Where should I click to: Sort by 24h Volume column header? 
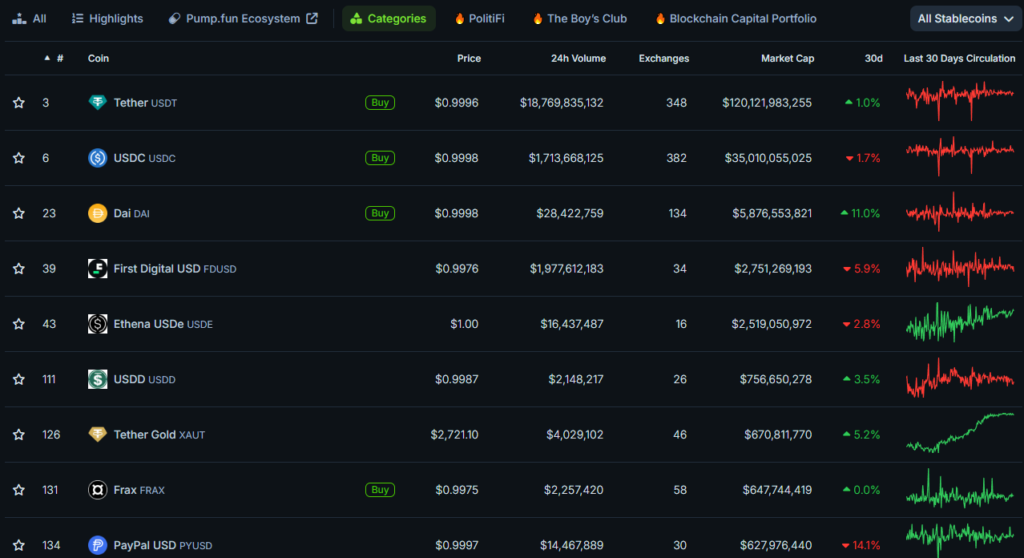[578, 58]
